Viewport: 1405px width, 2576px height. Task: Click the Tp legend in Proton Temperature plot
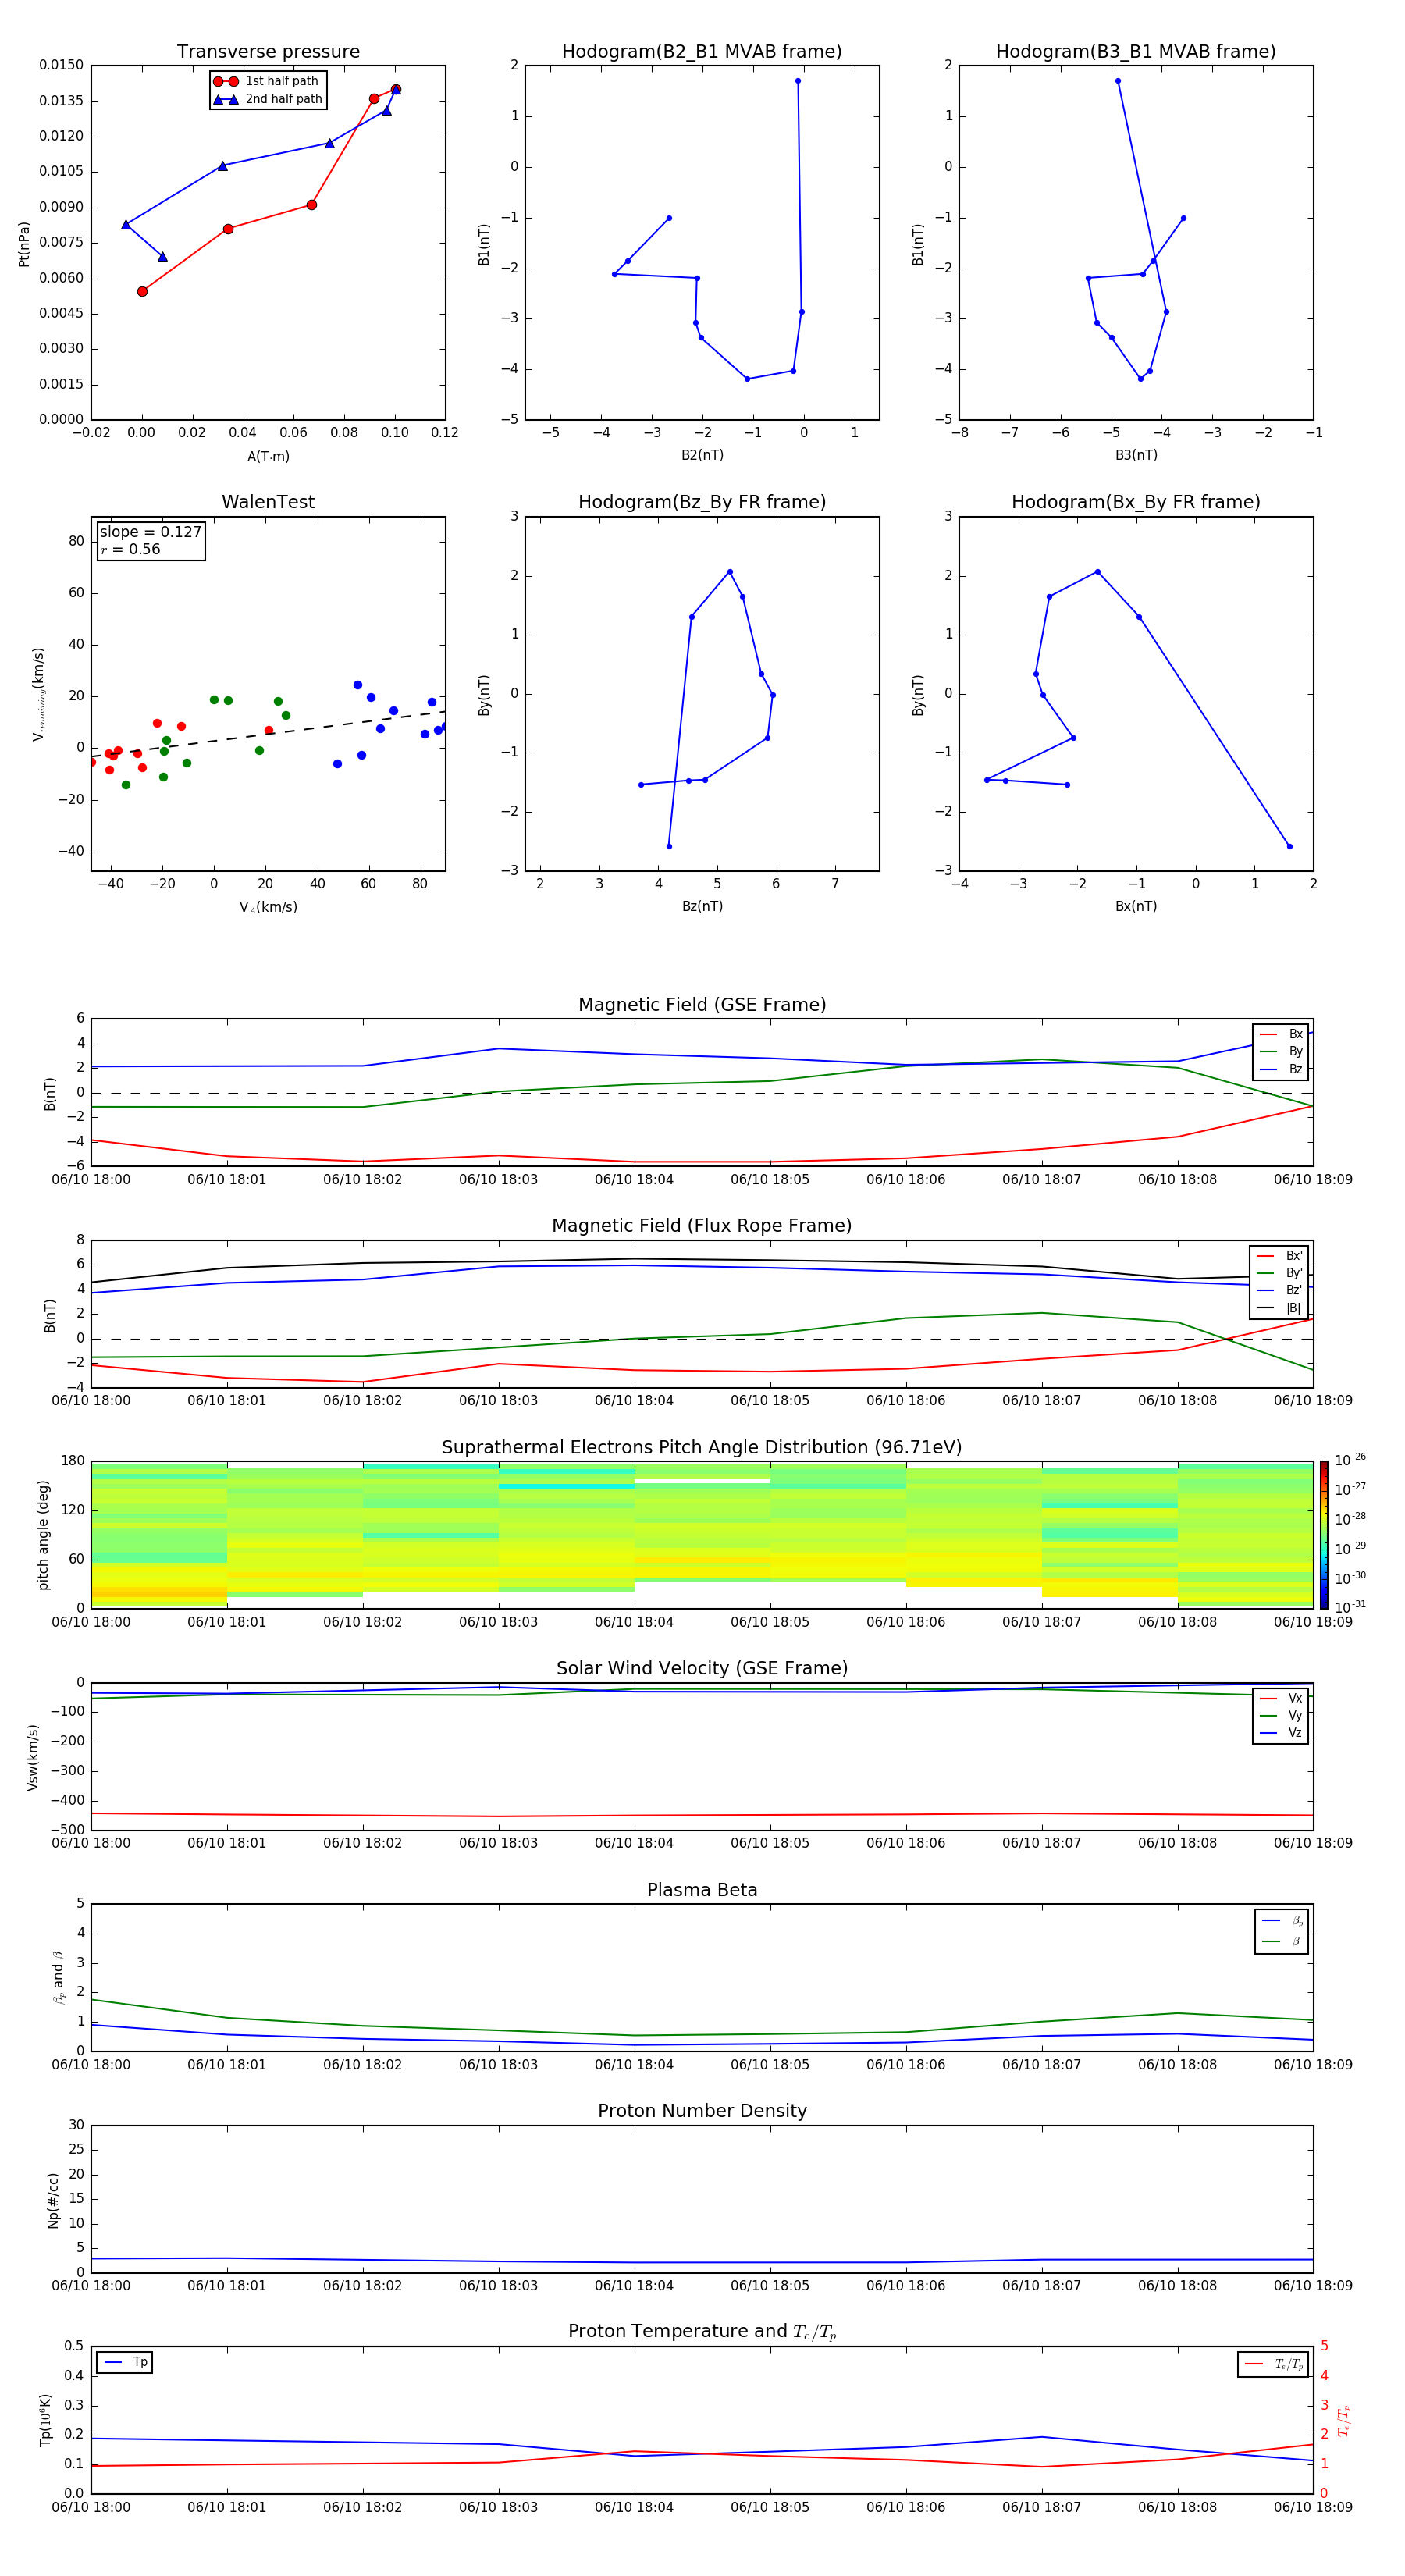click(125, 2362)
